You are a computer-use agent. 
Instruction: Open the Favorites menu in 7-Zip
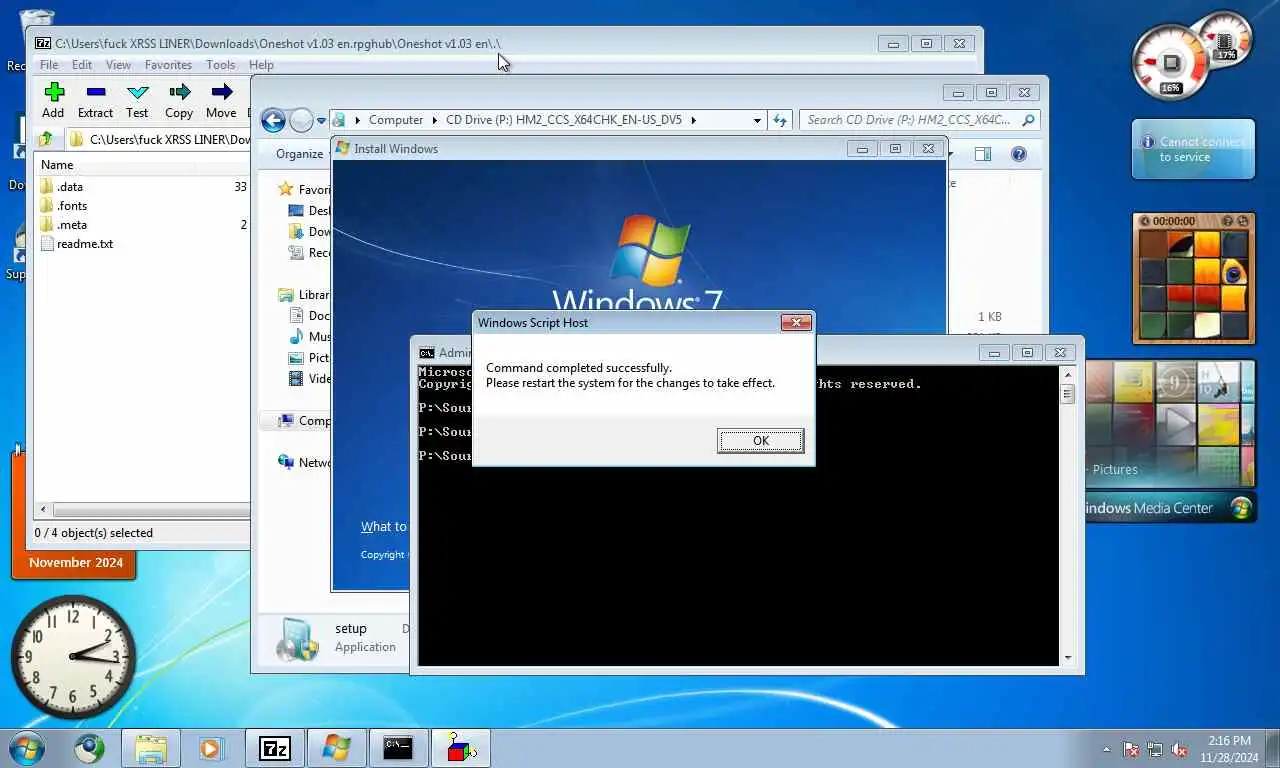tap(168, 65)
